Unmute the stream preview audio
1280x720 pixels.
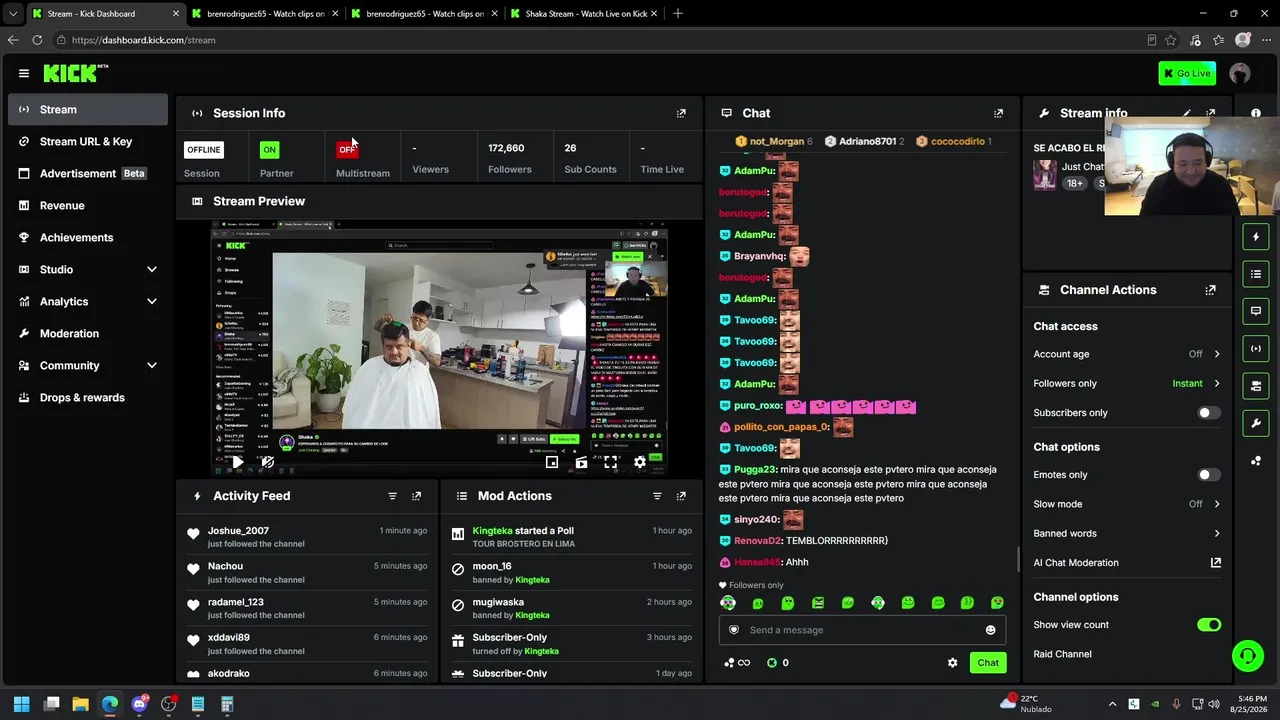point(267,462)
